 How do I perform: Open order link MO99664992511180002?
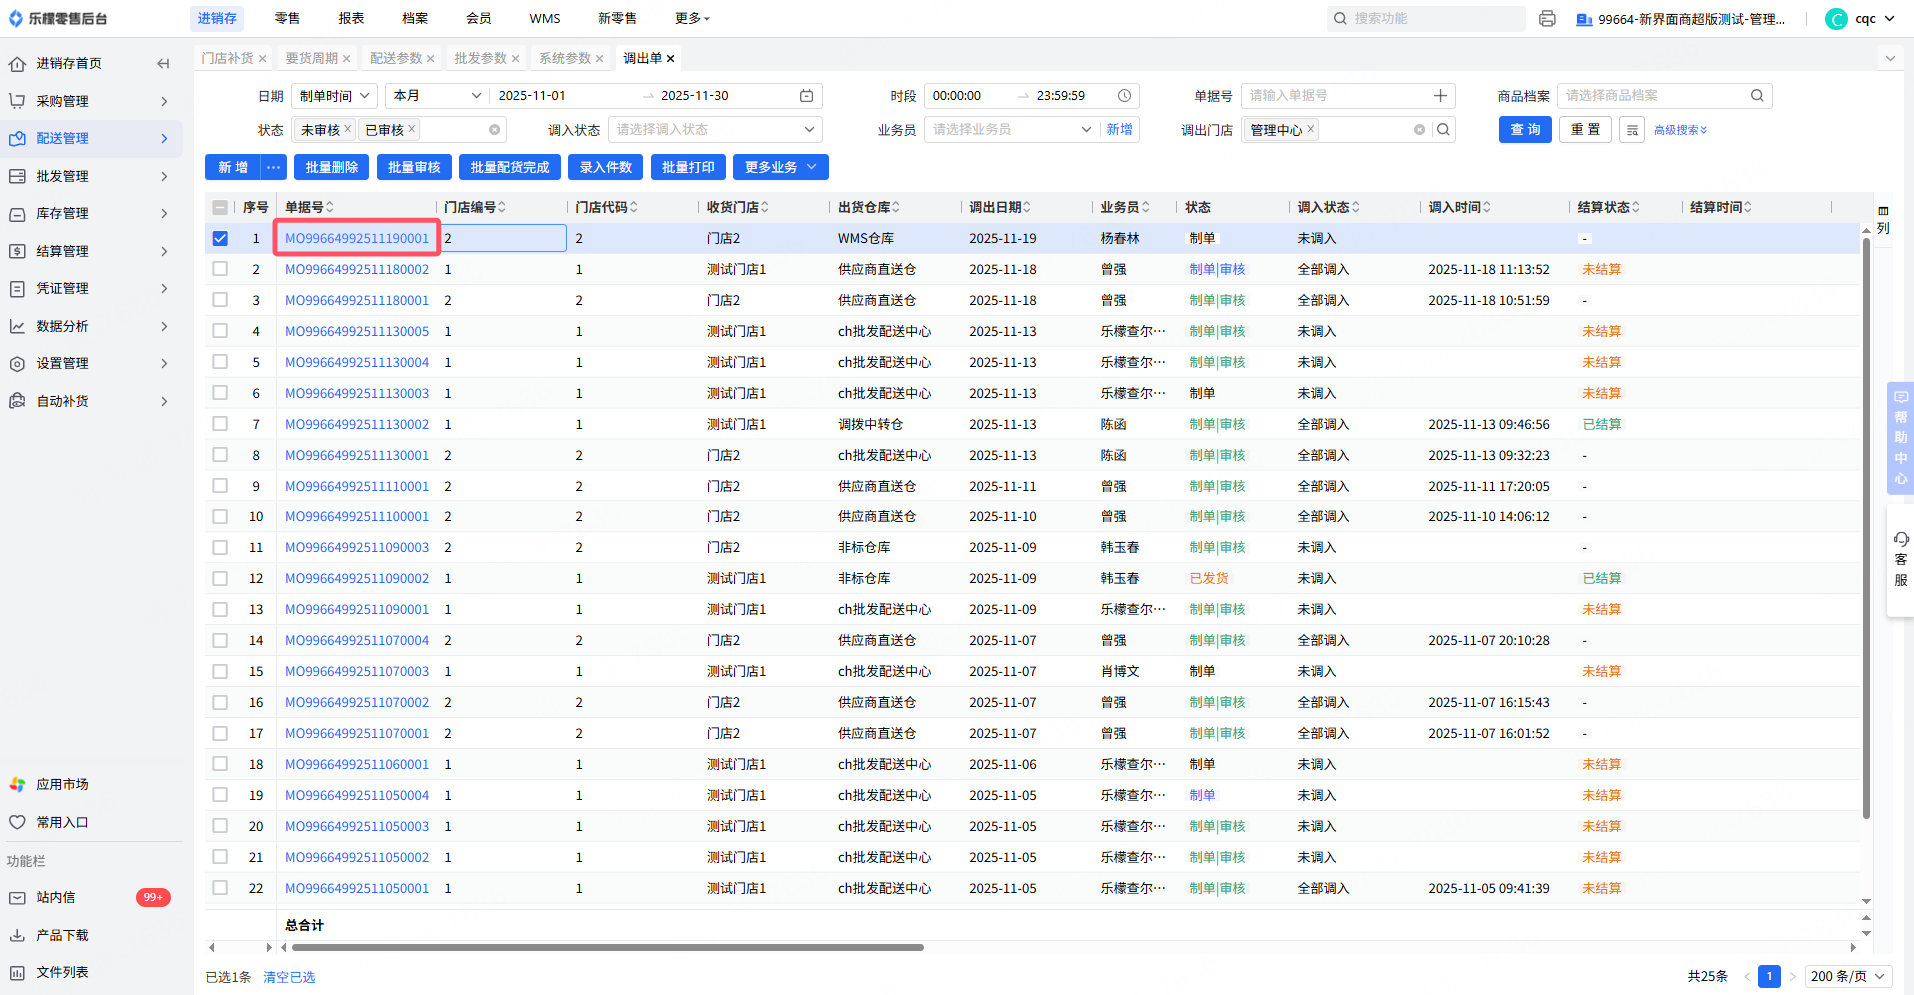[356, 269]
